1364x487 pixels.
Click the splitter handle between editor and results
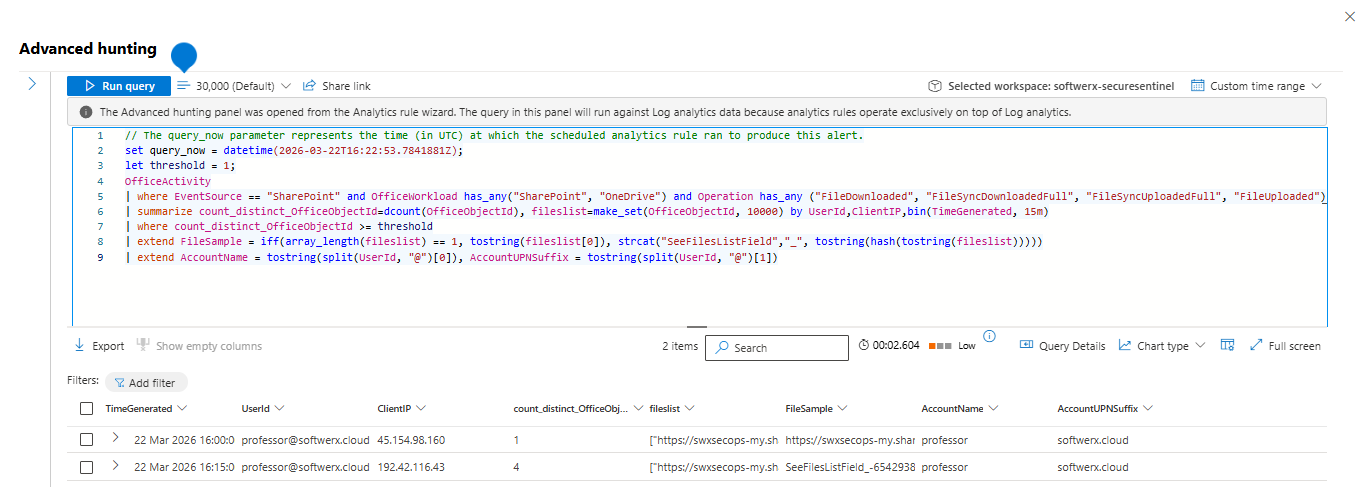[697, 326]
